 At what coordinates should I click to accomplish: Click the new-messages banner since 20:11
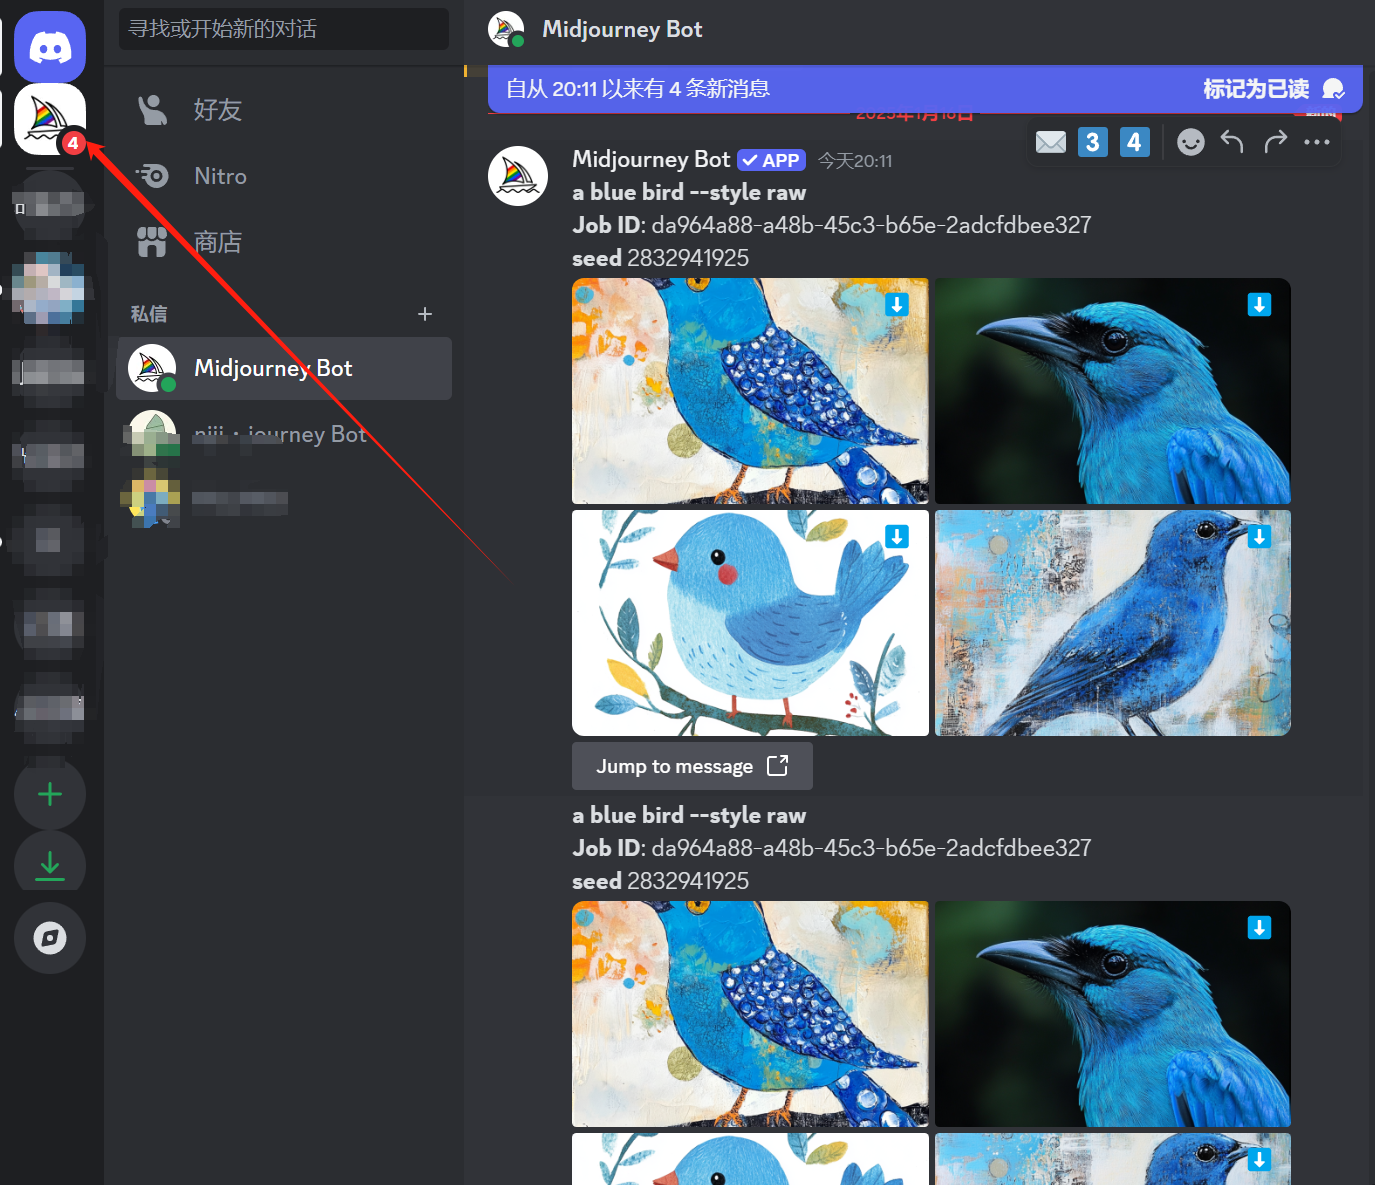[925, 89]
